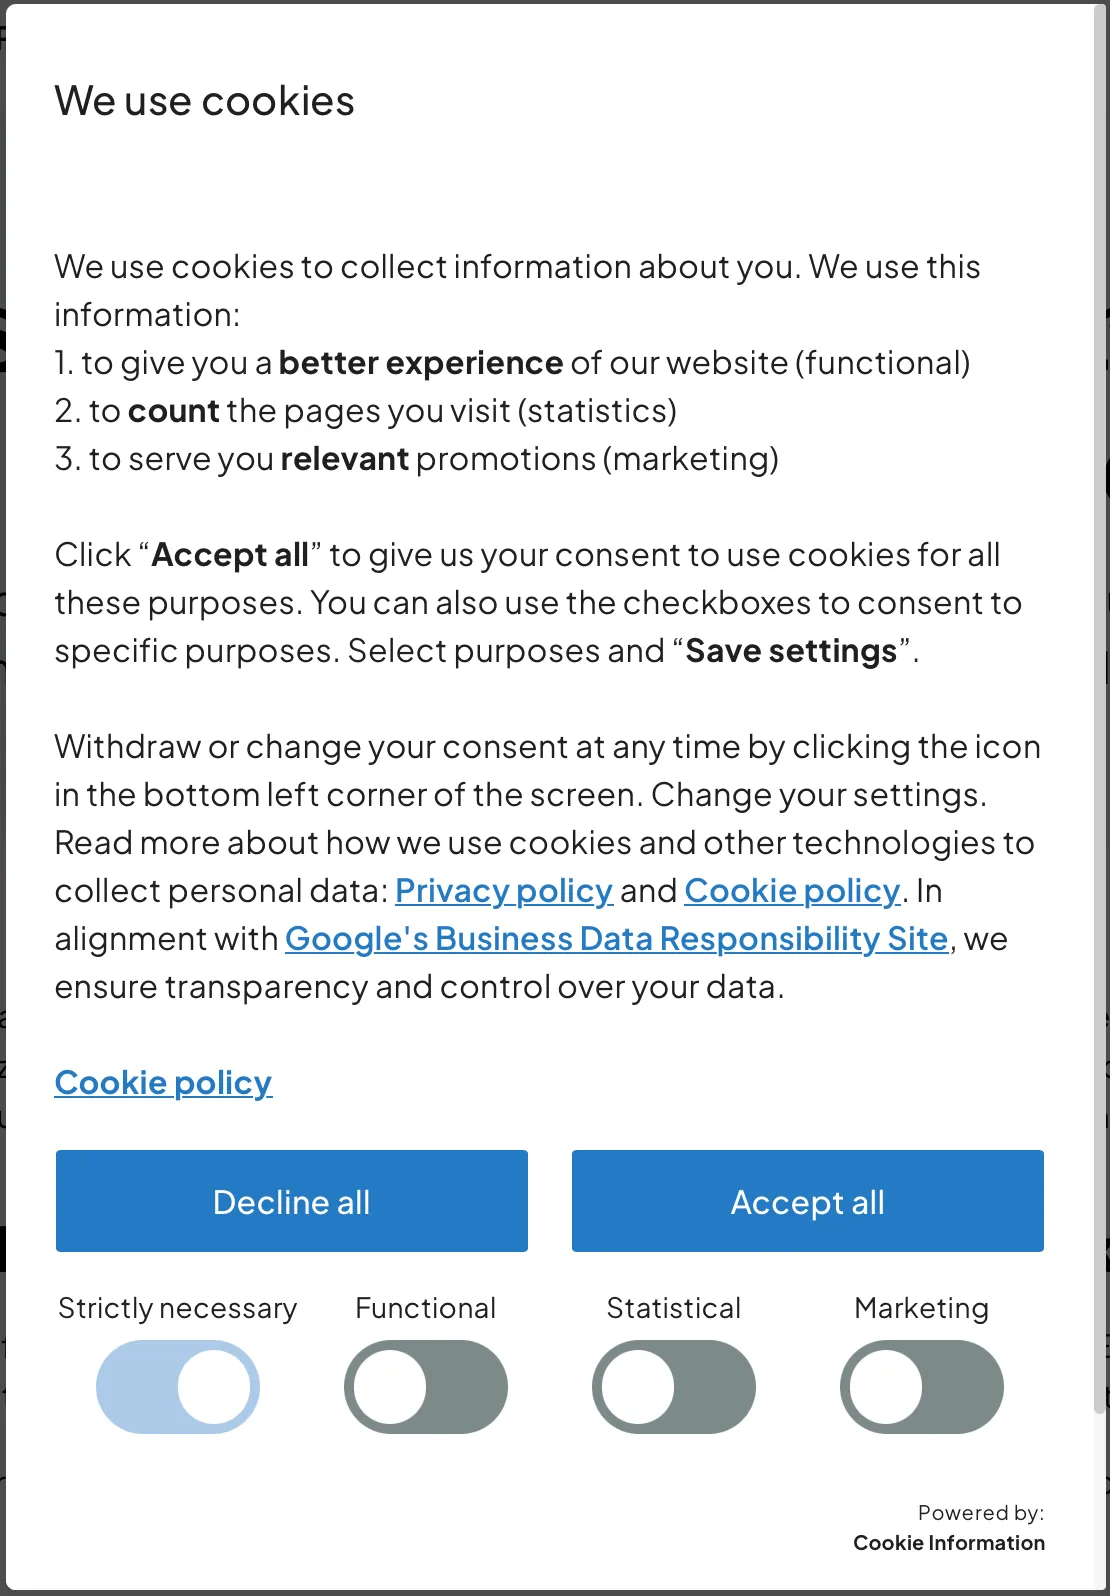Open the Cookie policy link in the paragraph

point(792,890)
